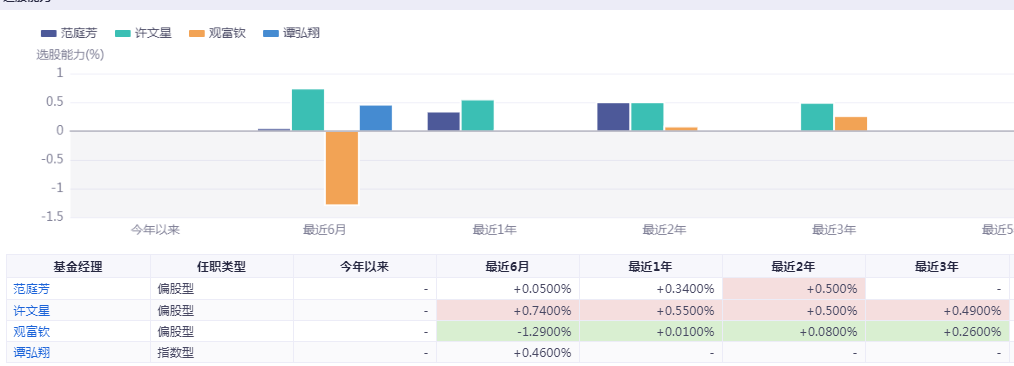Image resolution: width=1014 pixels, height=366 pixels.
Task: Click the dark blue 范庭芳 bar in 最近2年
Action: (x=613, y=117)
